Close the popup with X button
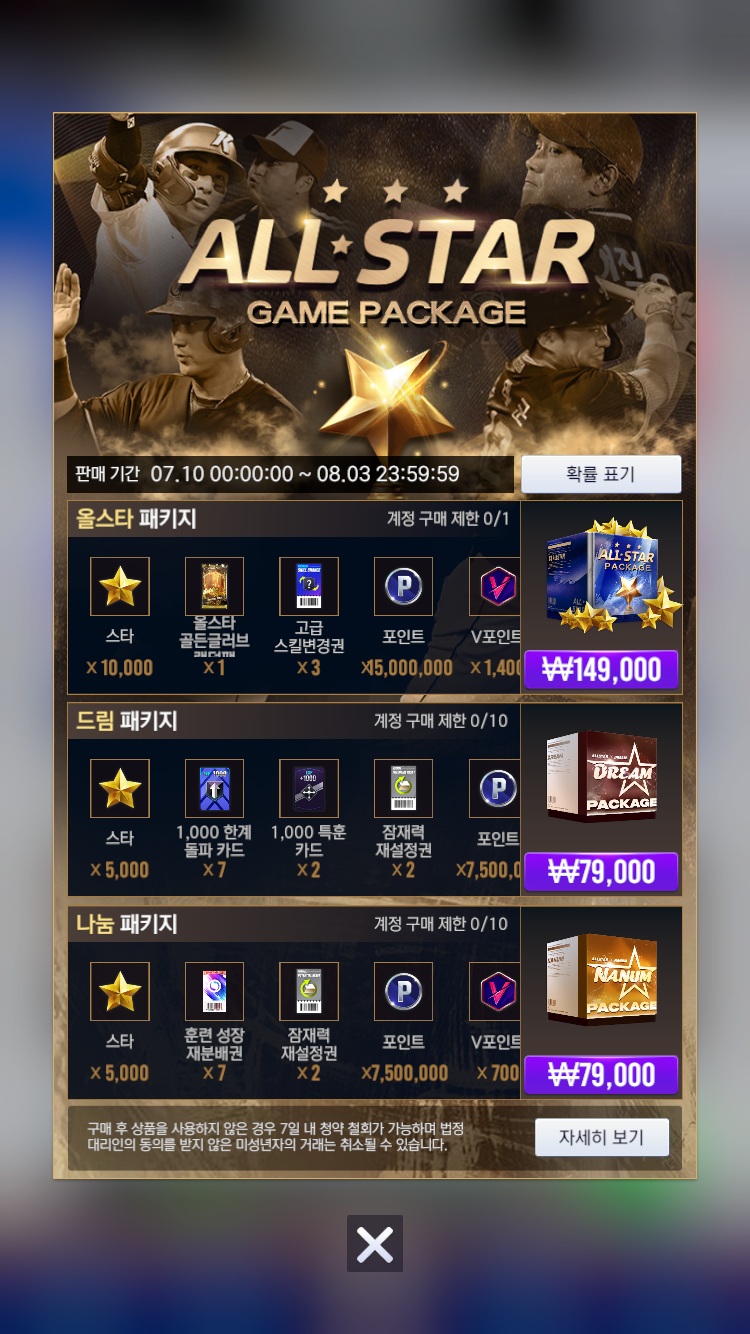This screenshot has width=750, height=1334. (375, 1243)
